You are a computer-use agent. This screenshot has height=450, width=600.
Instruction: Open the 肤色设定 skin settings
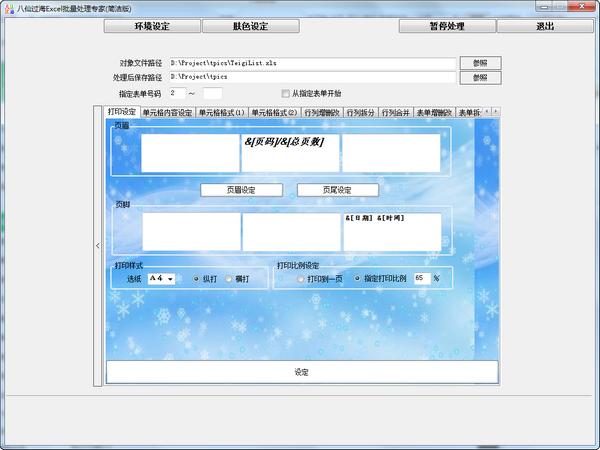(x=251, y=26)
